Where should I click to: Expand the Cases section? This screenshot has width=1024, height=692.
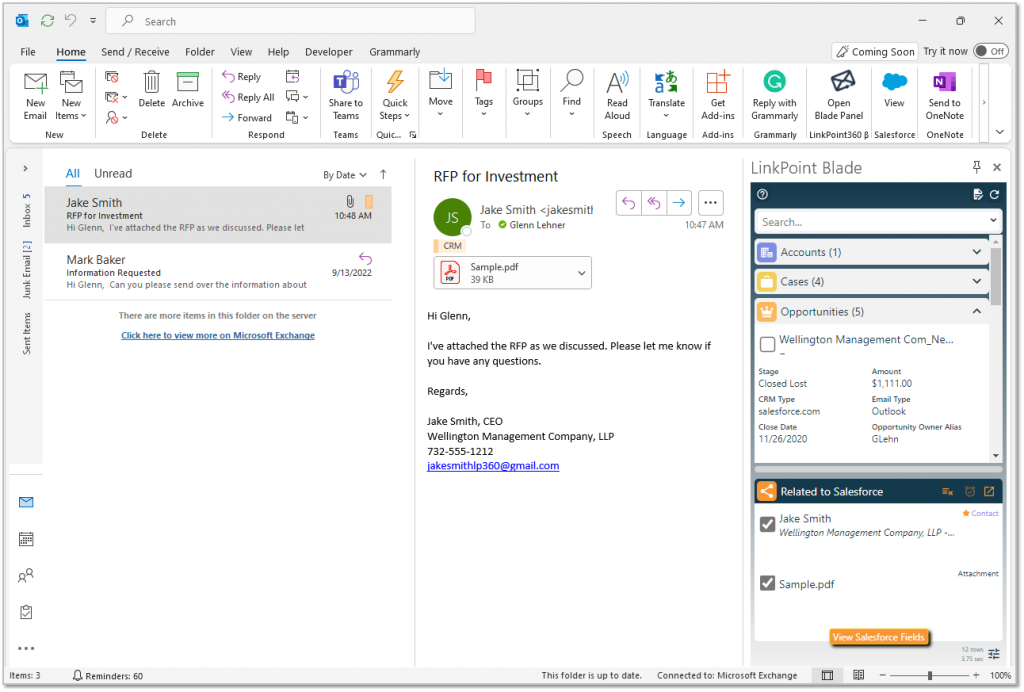978,281
